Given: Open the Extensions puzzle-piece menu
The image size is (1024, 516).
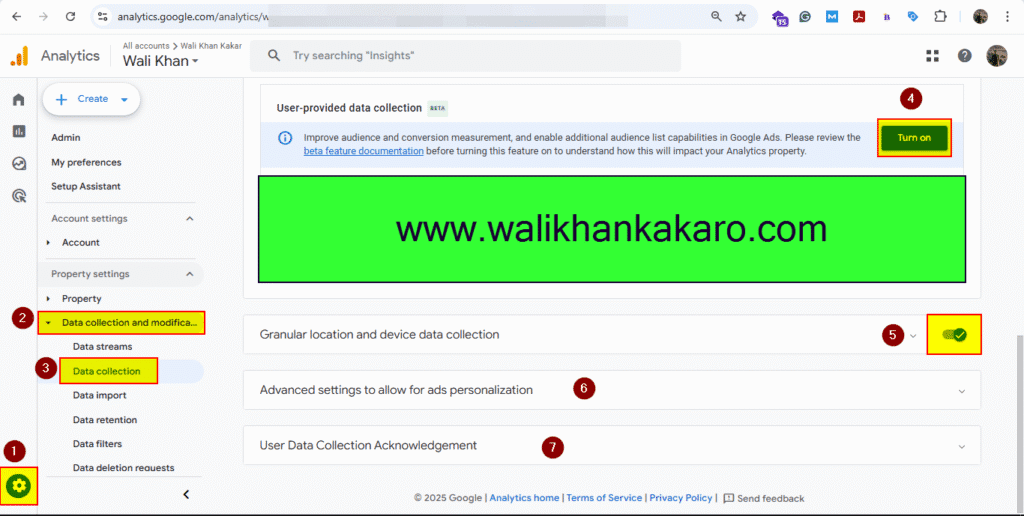Looking at the screenshot, I should click(940, 17).
